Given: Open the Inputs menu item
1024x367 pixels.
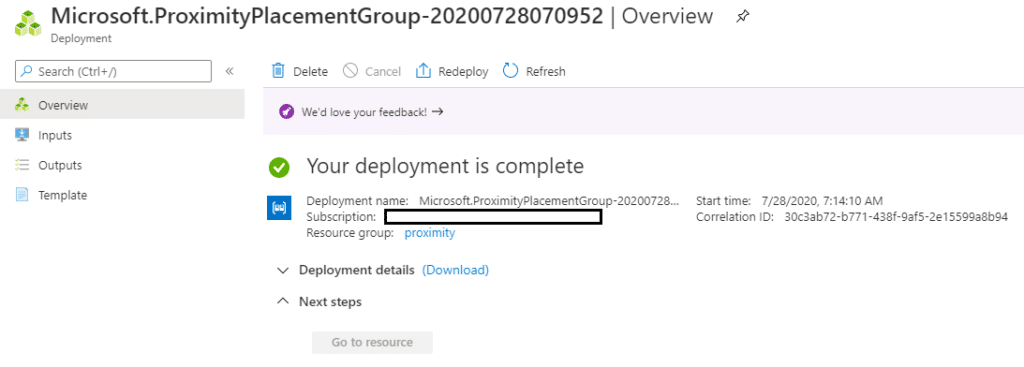Looking at the screenshot, I should (x=122, y=135).
